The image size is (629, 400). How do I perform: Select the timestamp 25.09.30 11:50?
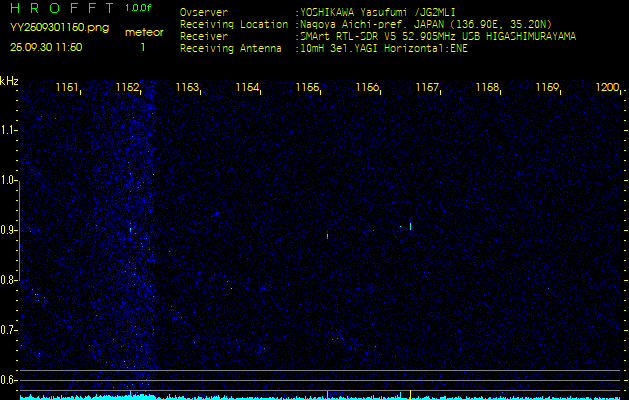coord(46,47)
